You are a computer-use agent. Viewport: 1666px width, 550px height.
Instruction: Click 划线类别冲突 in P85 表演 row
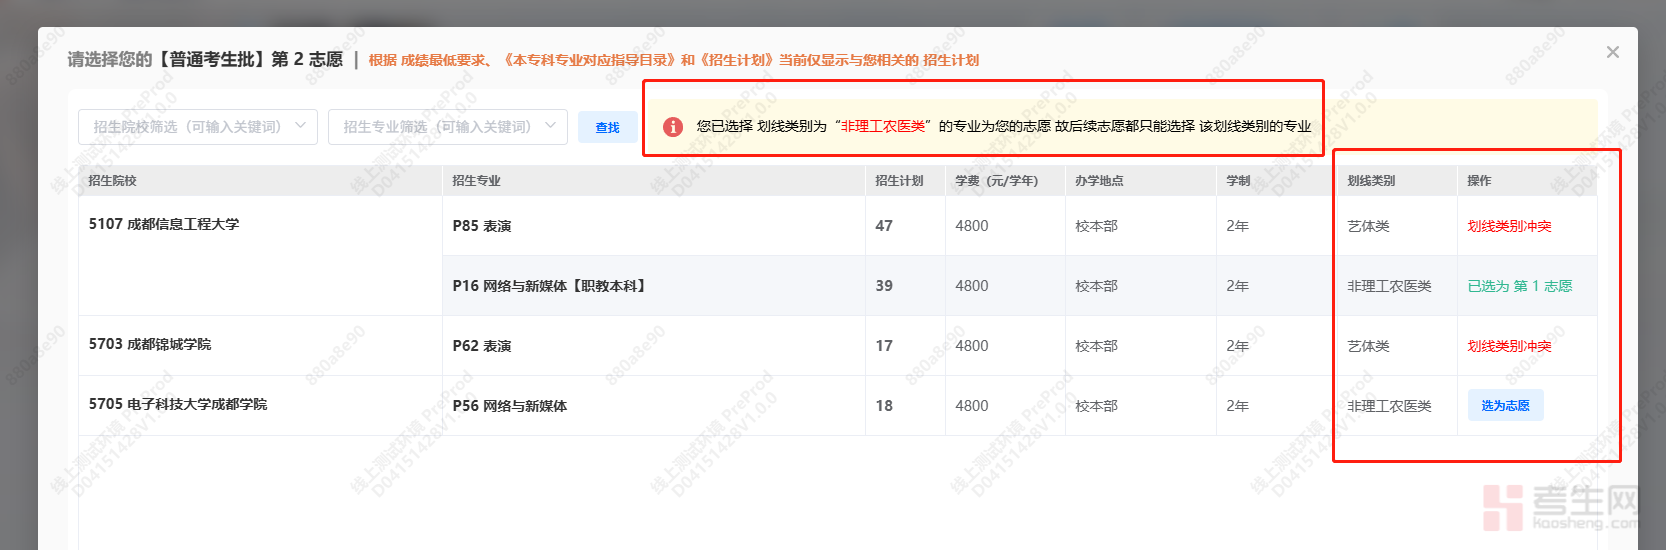[x=1509, y=226]
